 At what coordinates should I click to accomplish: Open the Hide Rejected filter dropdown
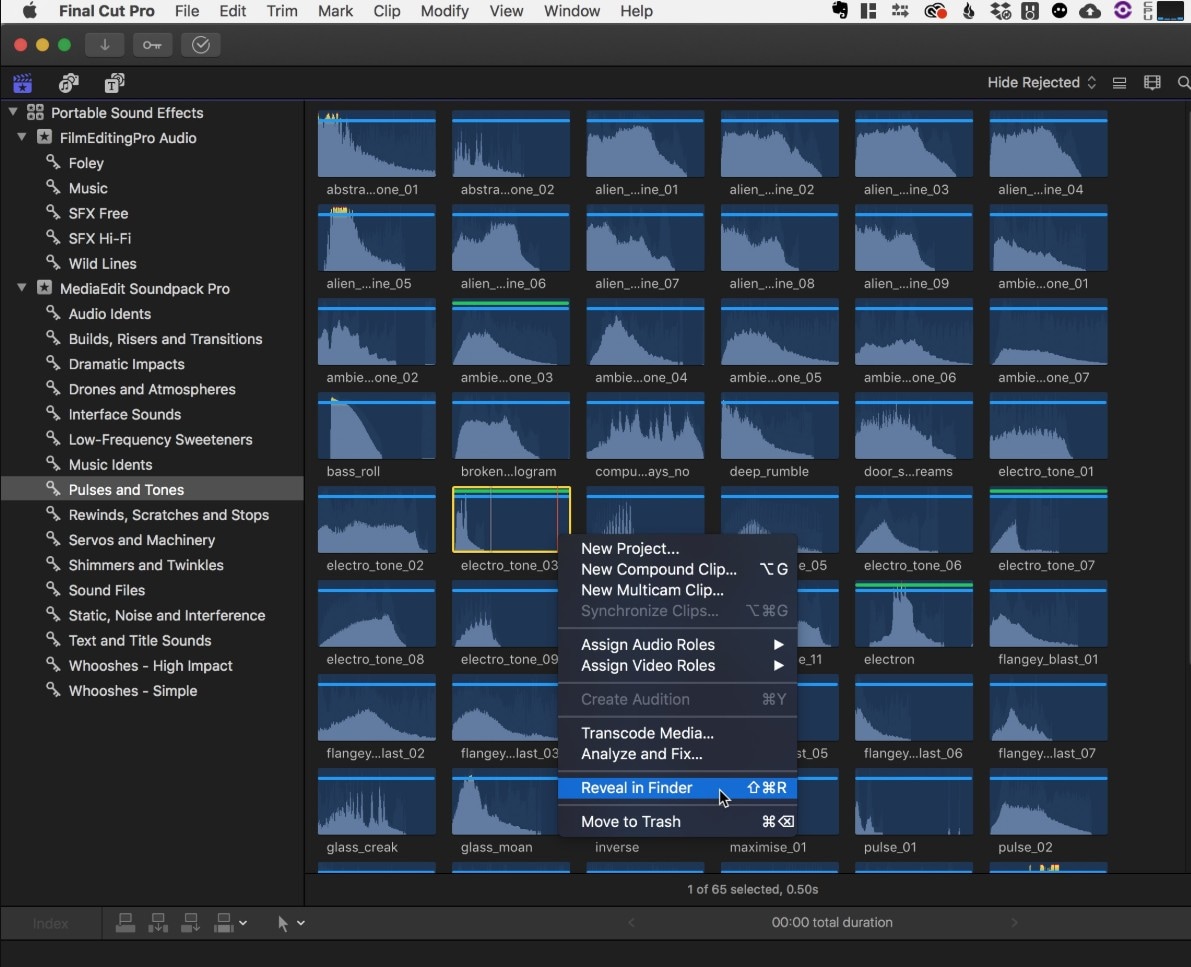click(1040, 82)
